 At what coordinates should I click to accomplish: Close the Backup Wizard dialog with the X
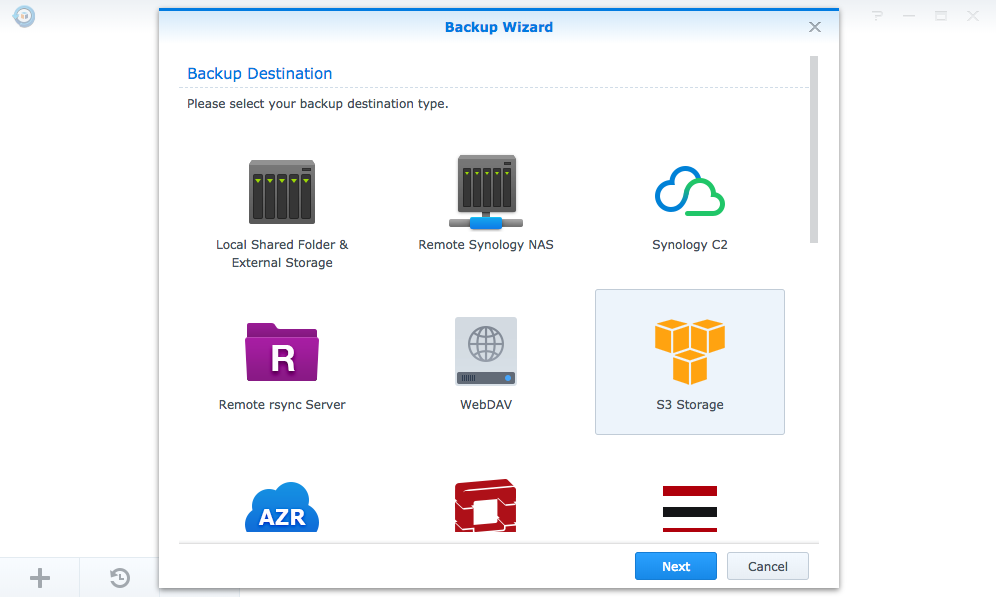pos(815,27)
